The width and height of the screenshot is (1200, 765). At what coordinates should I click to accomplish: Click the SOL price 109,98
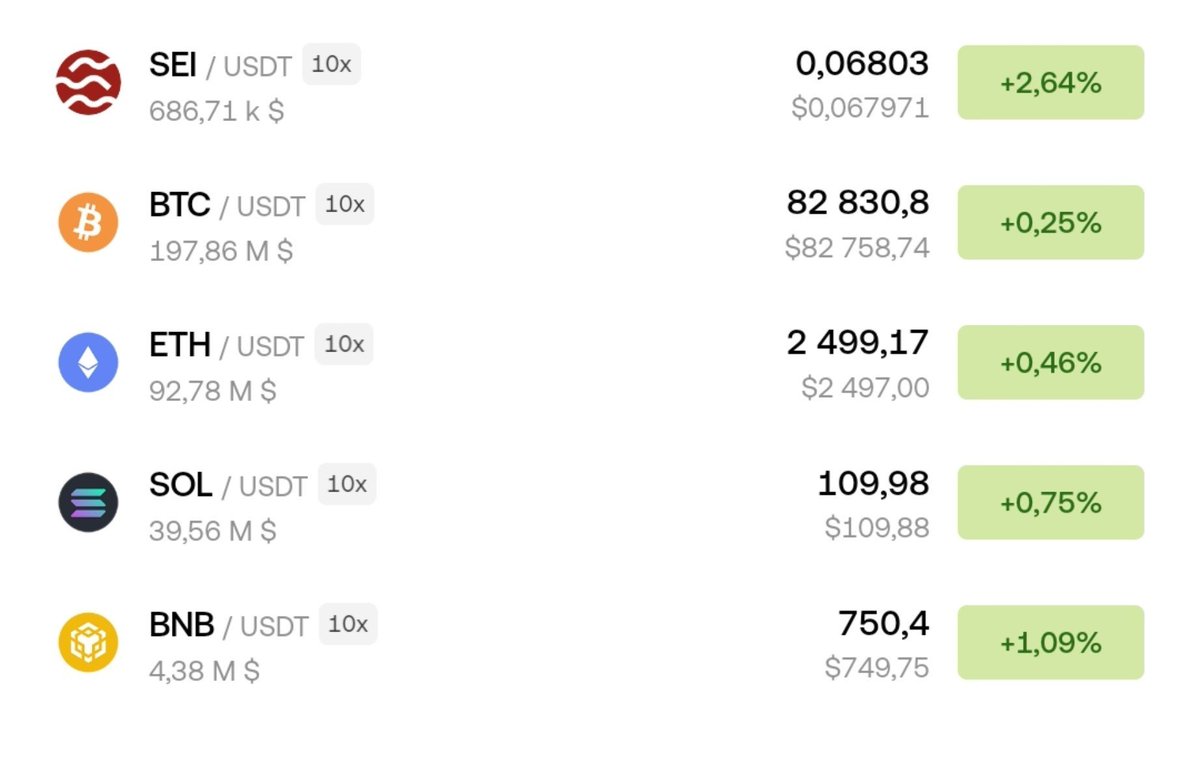pyautogui.click(x=874, y=484)
